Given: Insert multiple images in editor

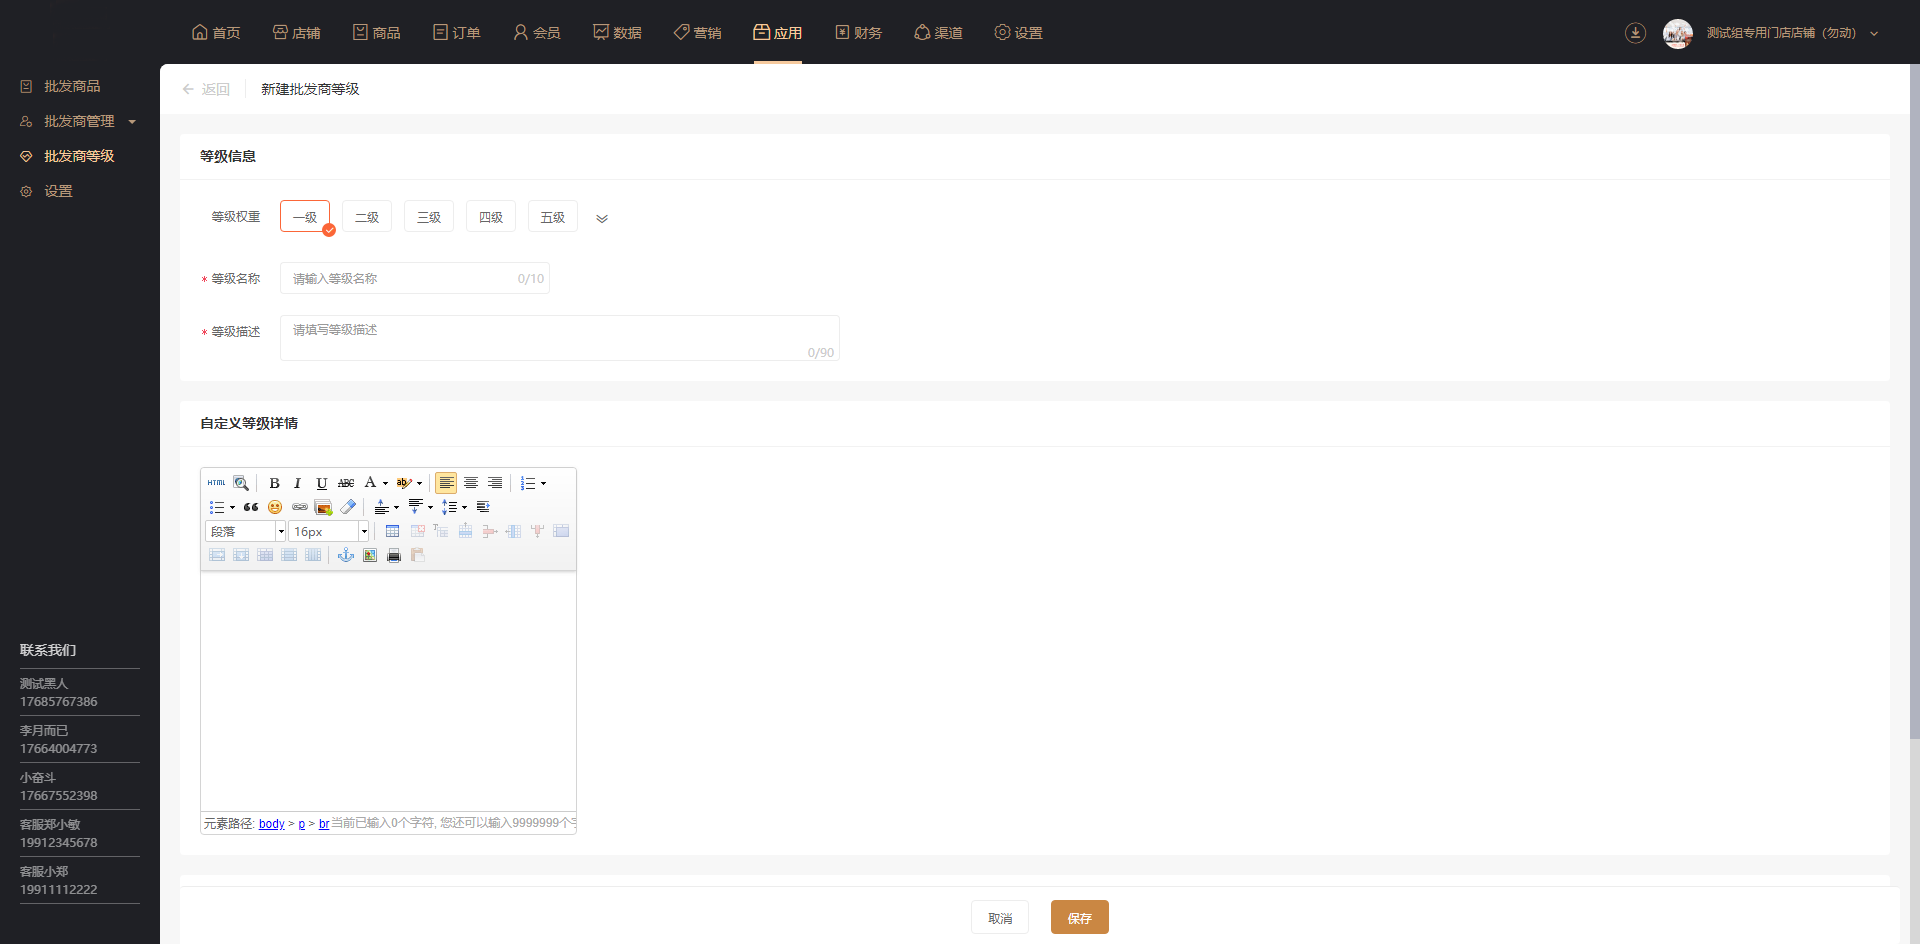Looking at the screenshot, I should click(323, 507).
